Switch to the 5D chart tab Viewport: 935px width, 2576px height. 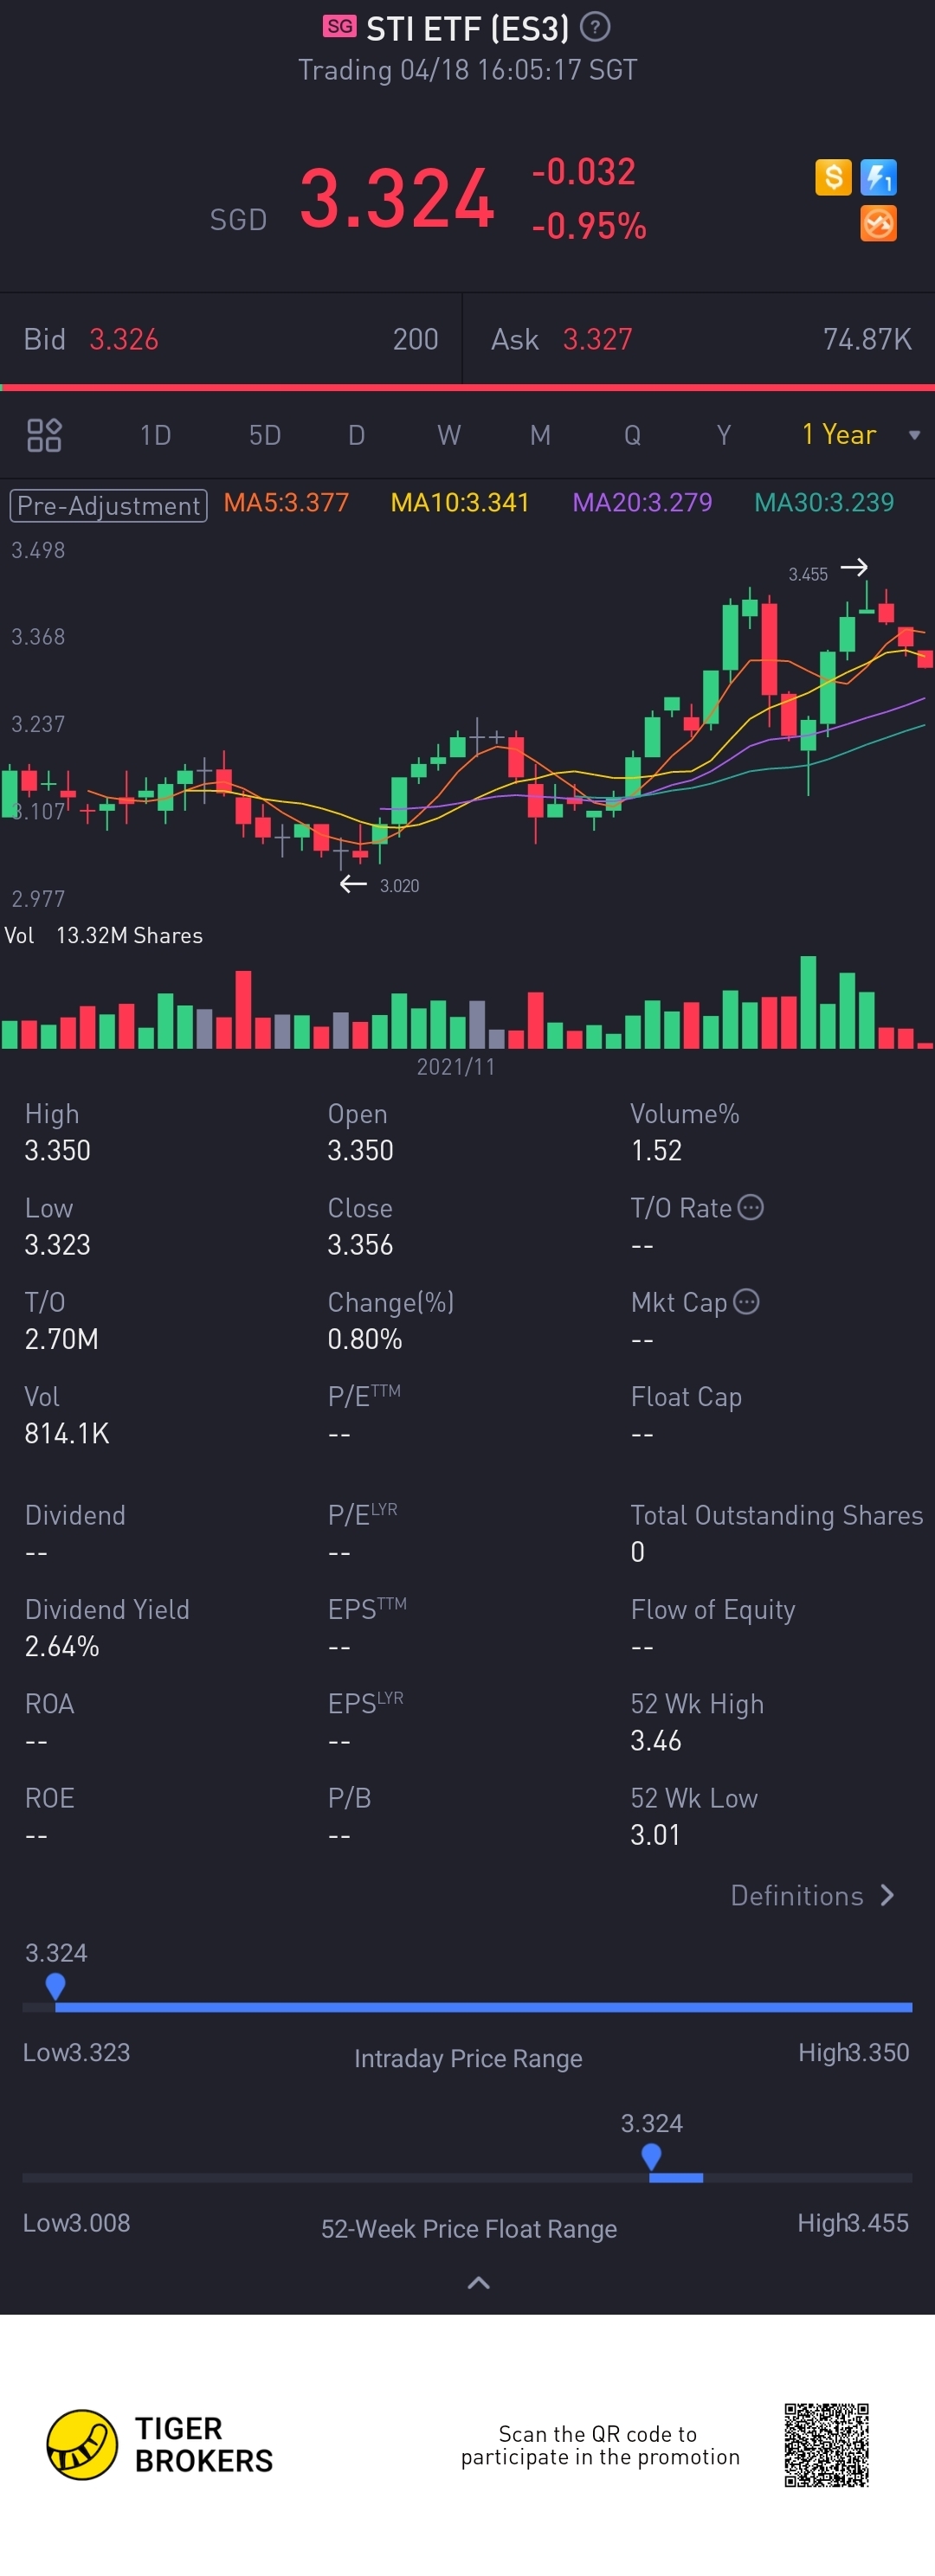[x=265, y=435]
